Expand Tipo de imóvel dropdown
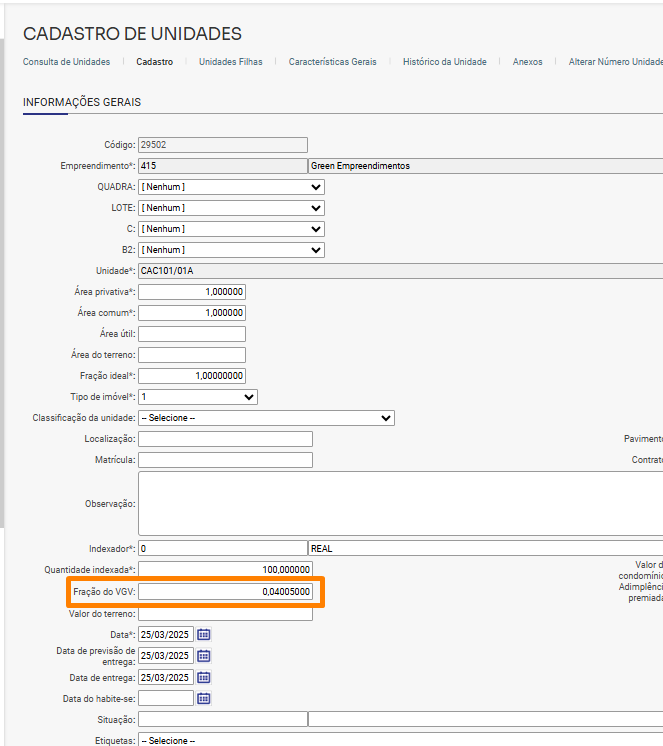Image resolution: width=663 pixels, height=746 pixels. [x=198, y=397]
